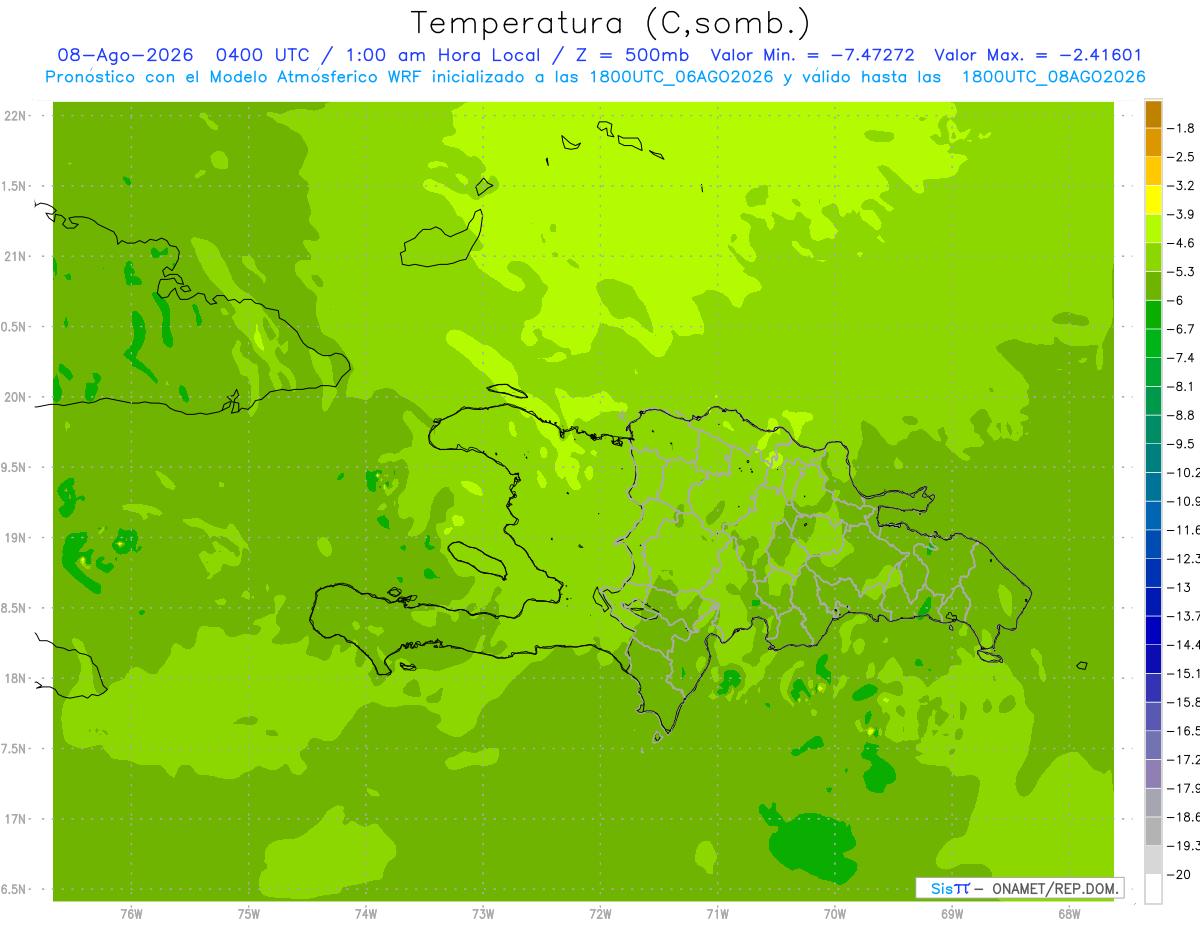
Task: Click the 22N latitude label
Action: (x=17, y=116)
